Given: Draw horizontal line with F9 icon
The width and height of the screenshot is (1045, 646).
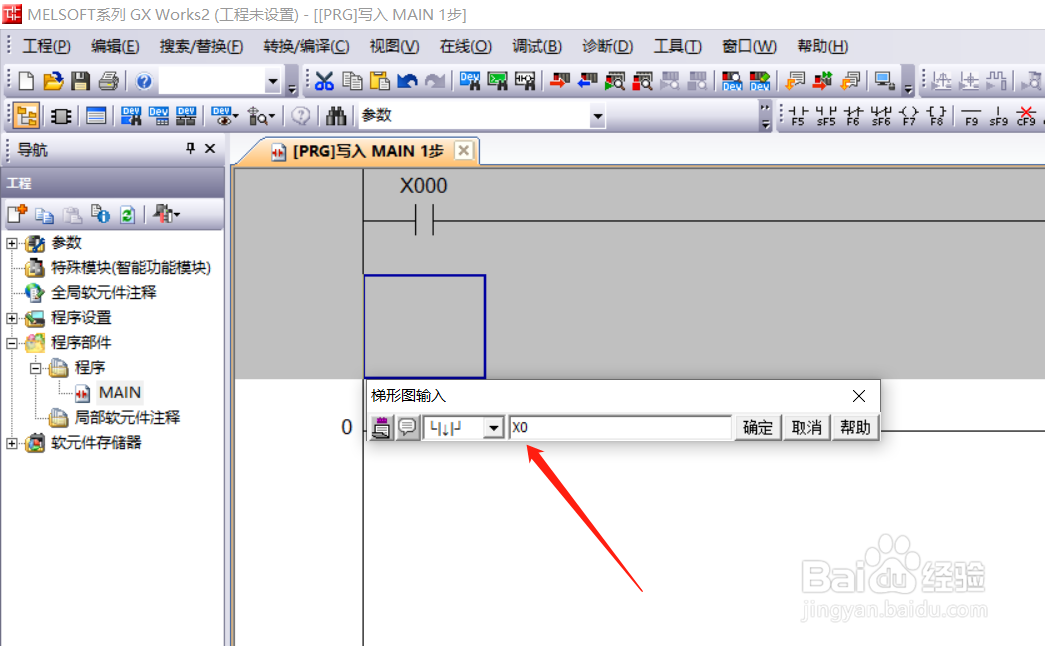Looking at the screenshot, I should click(972, 116).
